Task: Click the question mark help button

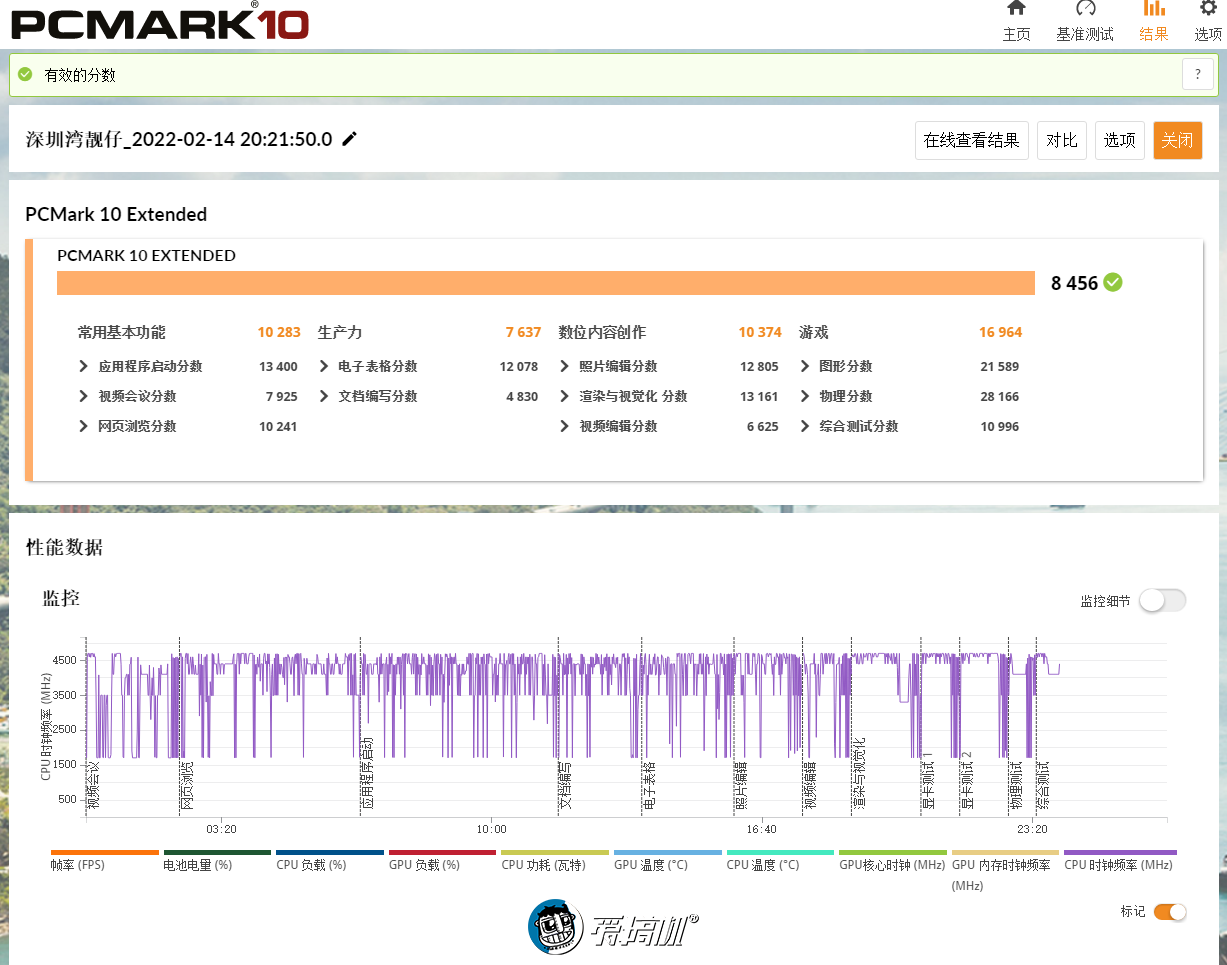Action: pyautogui.click(x=1198, y=75)
